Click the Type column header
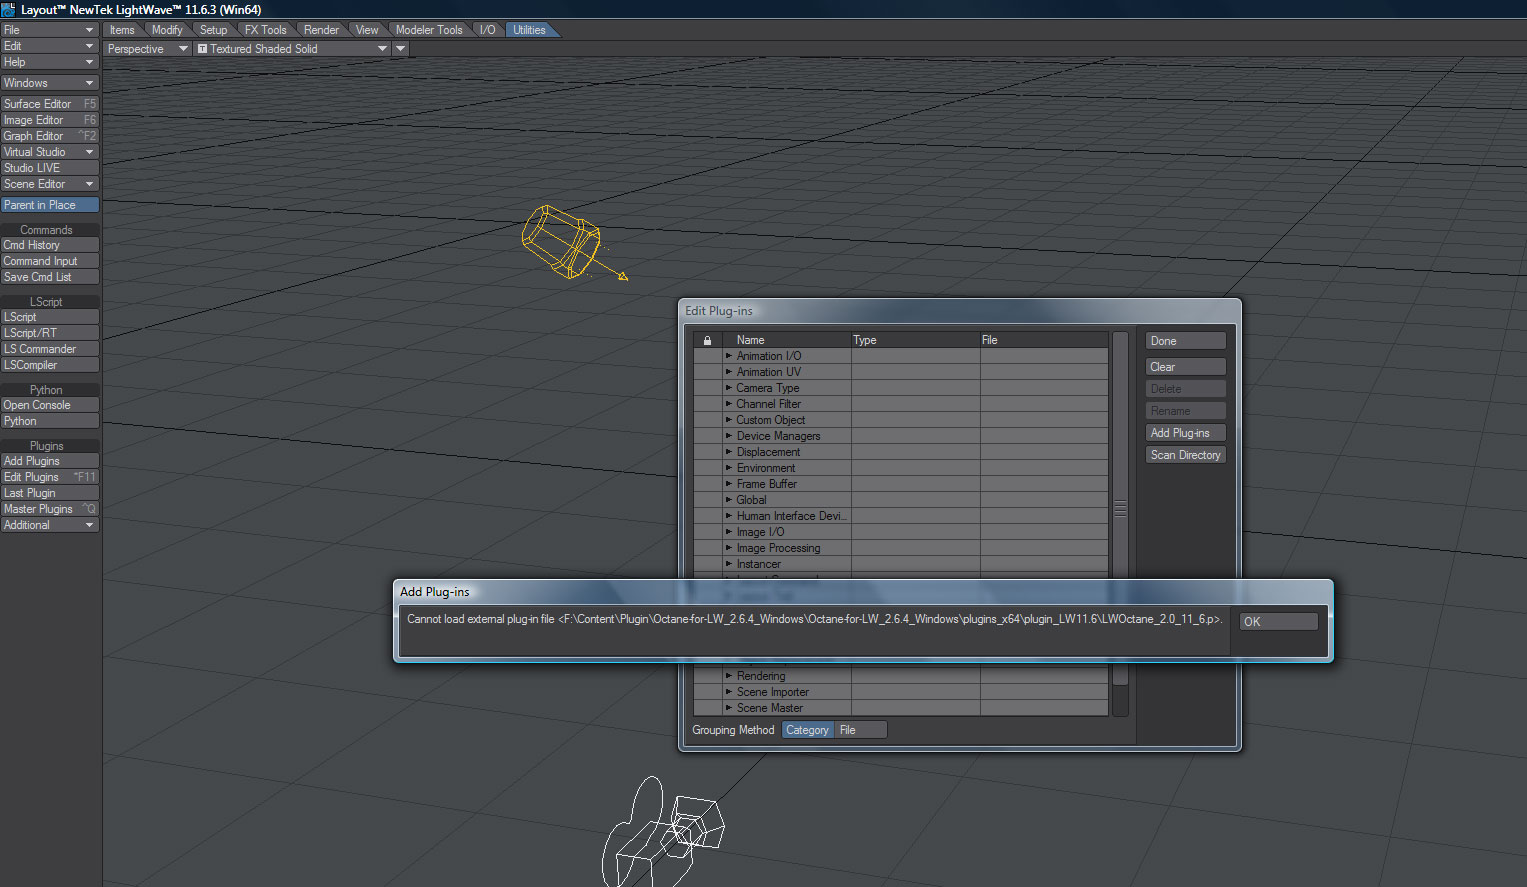 (x=915, y=340)
